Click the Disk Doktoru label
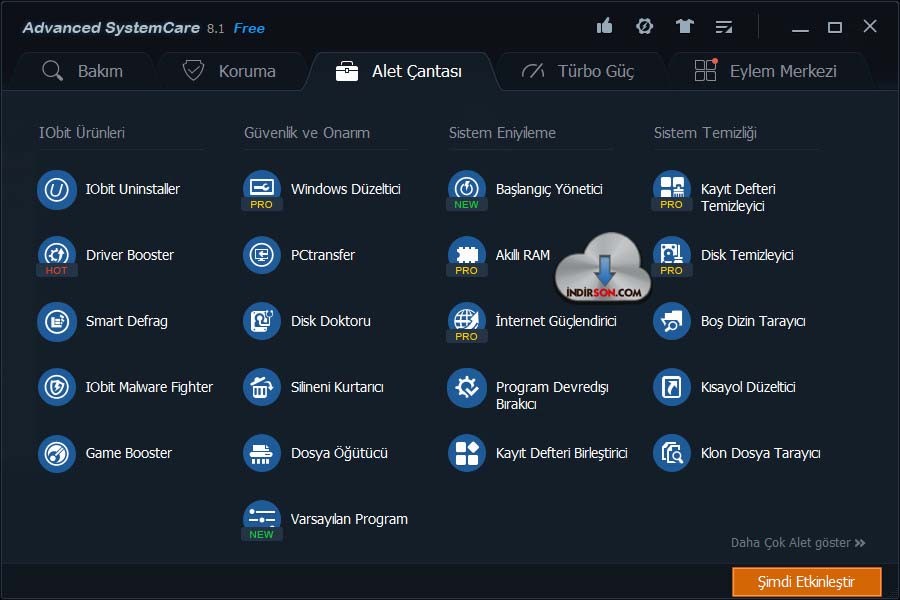Screen dimensions: 900x600 coord(331,322)
